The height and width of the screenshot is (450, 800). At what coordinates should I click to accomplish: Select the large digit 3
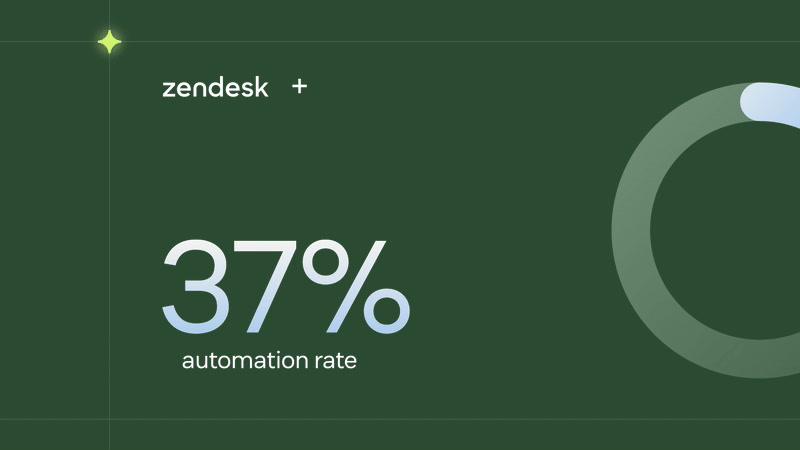click(x=199, y=287)
